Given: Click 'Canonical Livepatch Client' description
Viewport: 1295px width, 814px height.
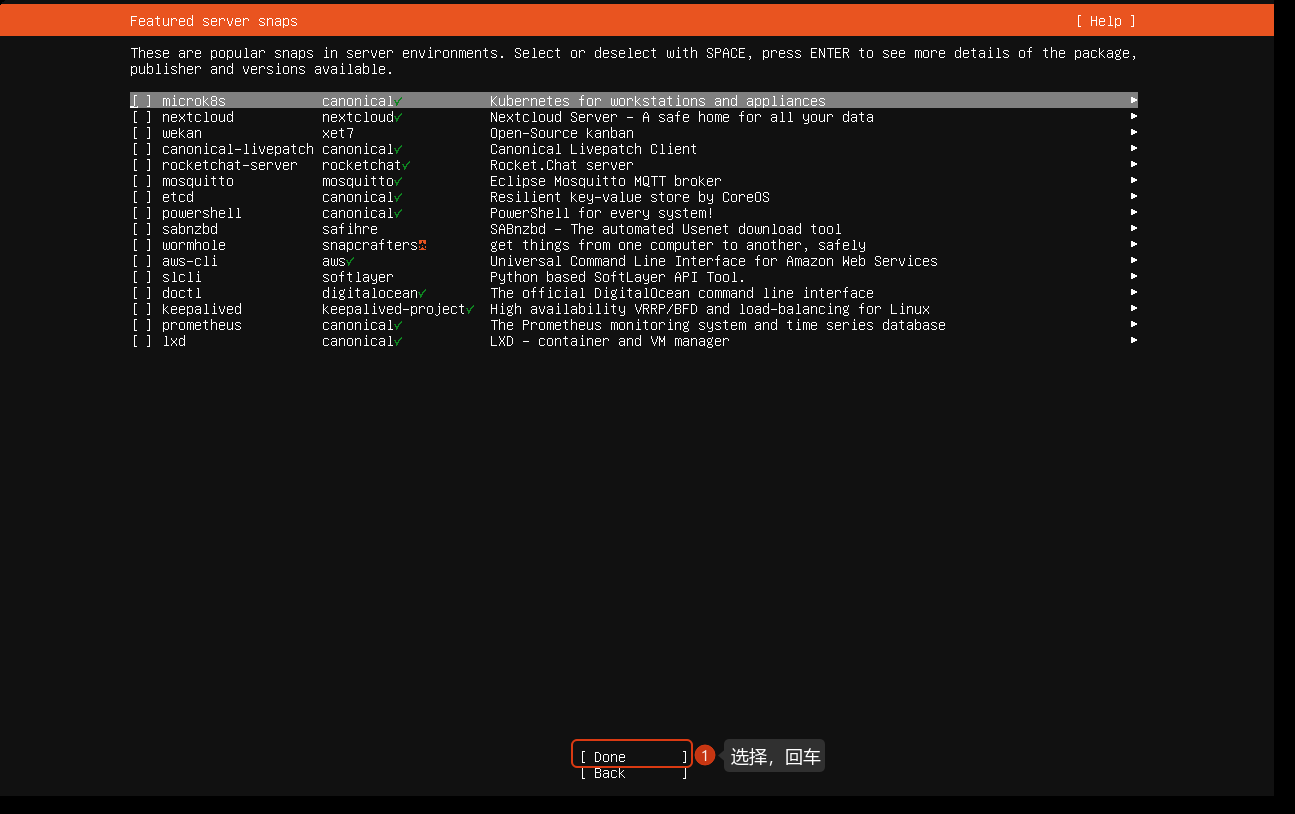Looking at the screenshot, I should click(594, 149).
